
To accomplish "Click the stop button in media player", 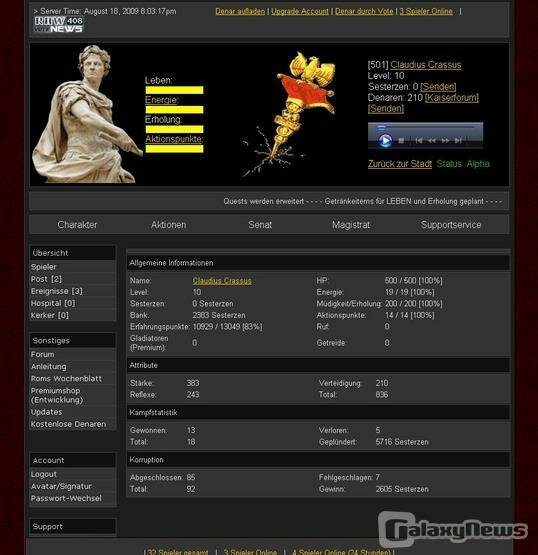I will (x=401, y=141).
